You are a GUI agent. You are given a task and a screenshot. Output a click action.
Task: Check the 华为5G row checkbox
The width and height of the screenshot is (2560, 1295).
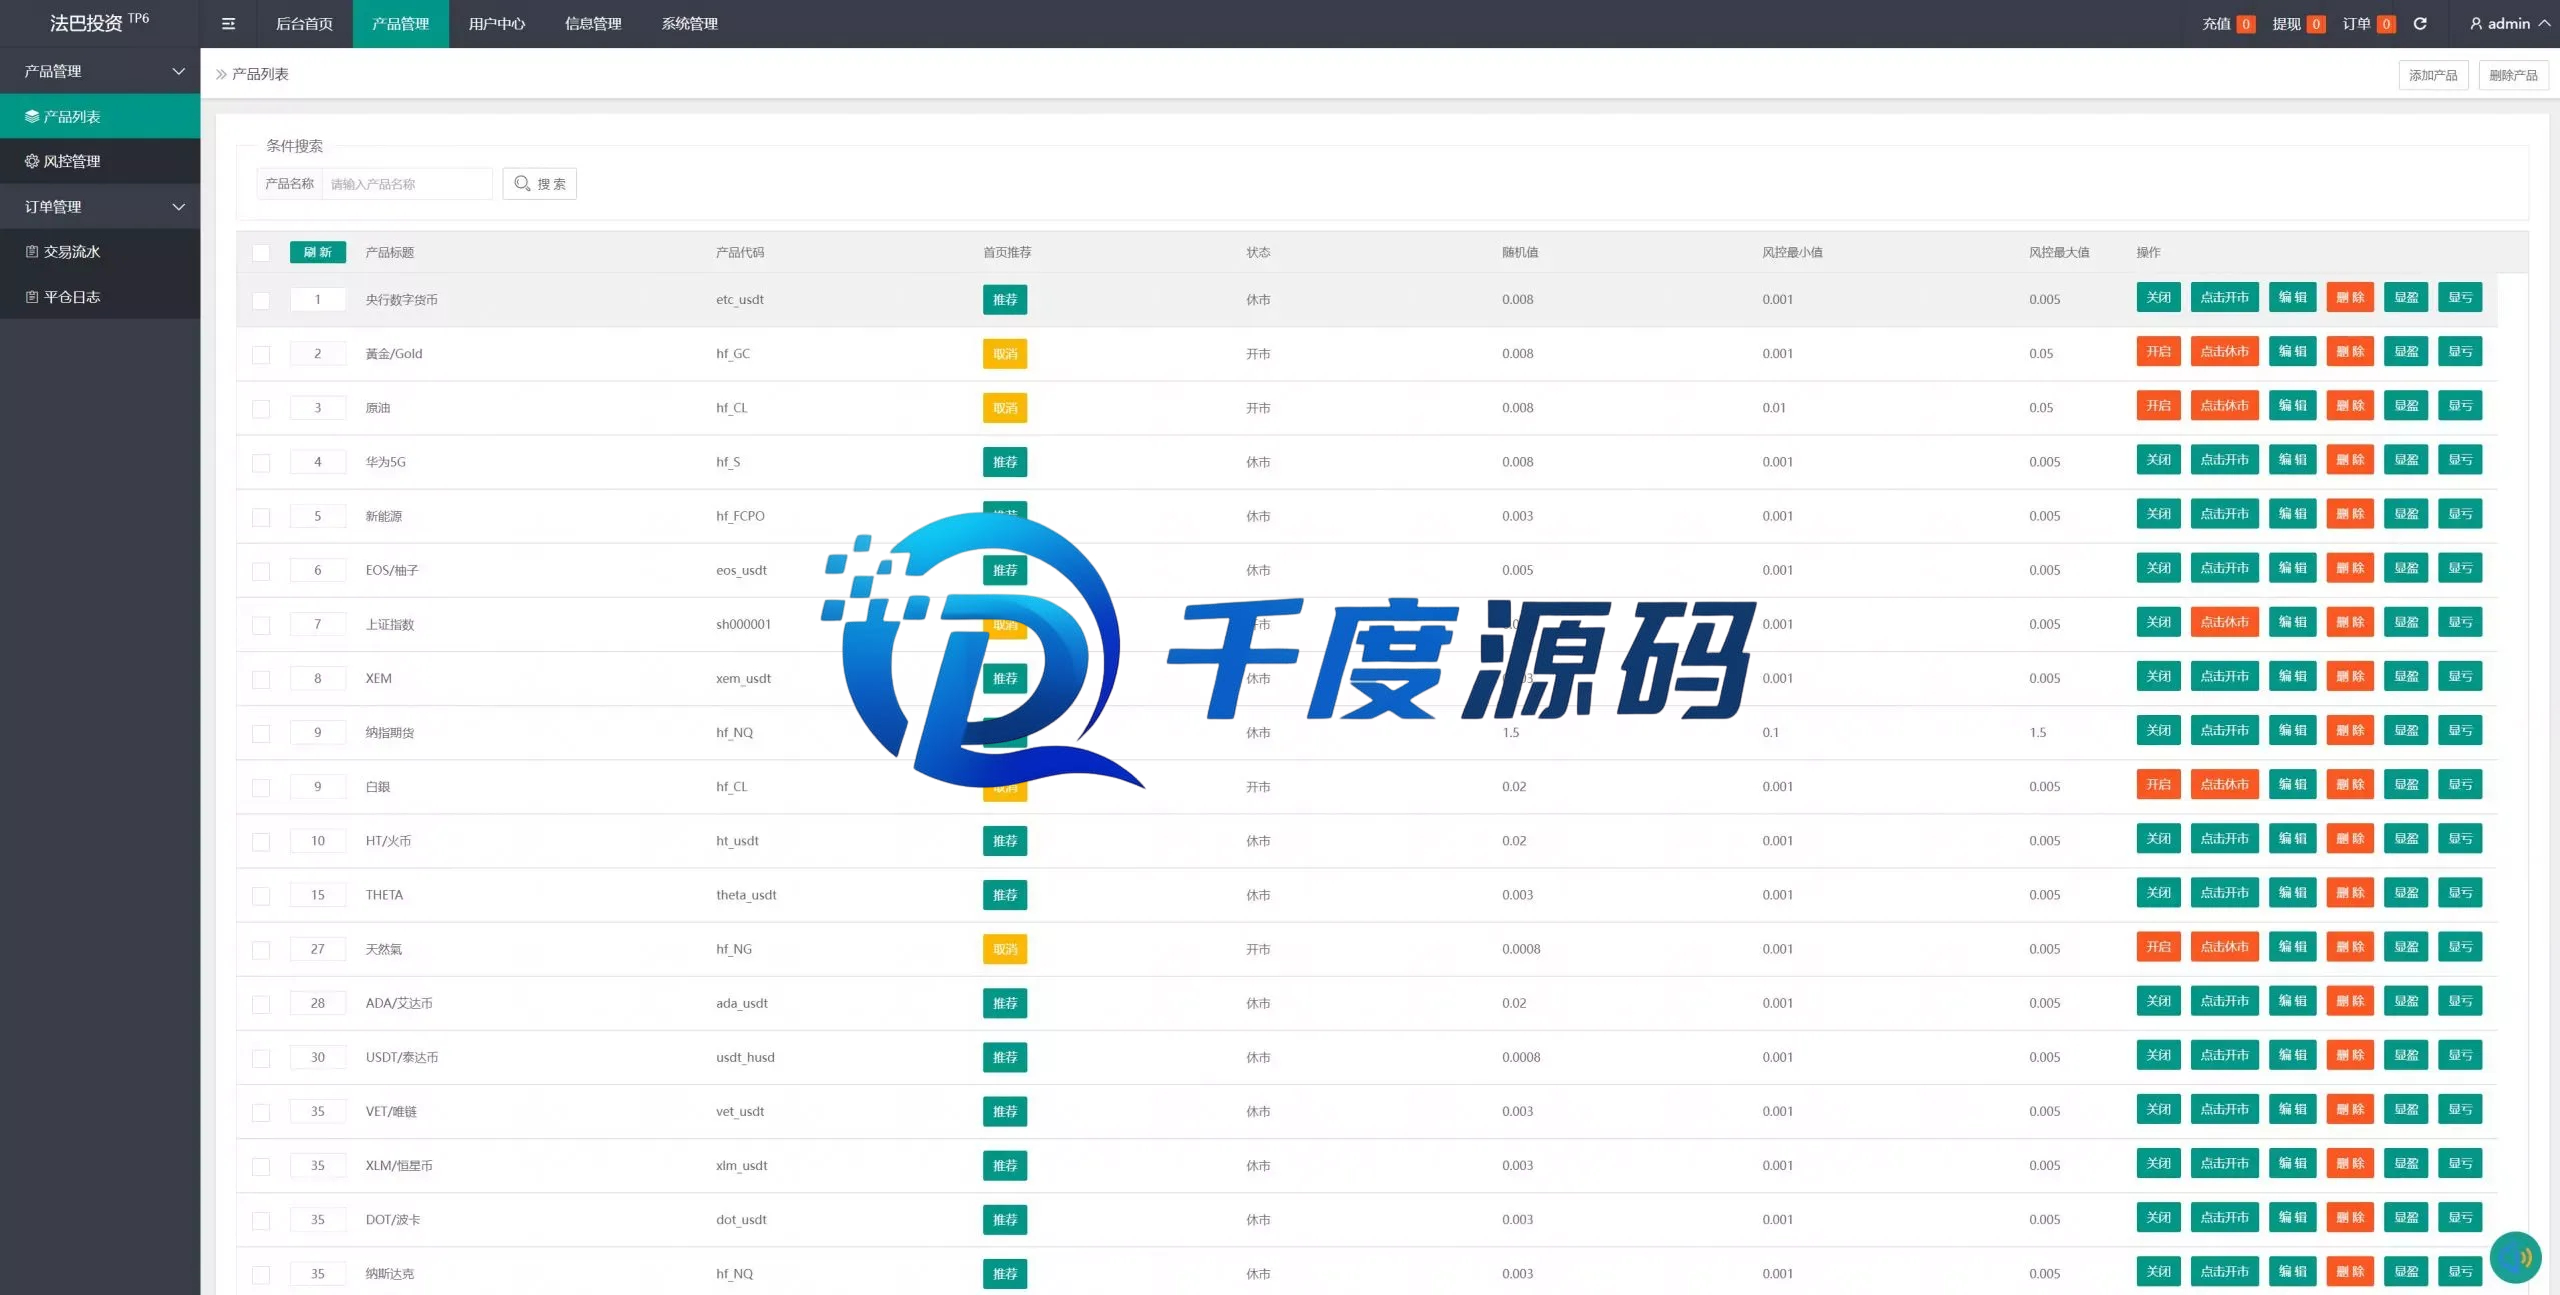[x=261, y=462]
